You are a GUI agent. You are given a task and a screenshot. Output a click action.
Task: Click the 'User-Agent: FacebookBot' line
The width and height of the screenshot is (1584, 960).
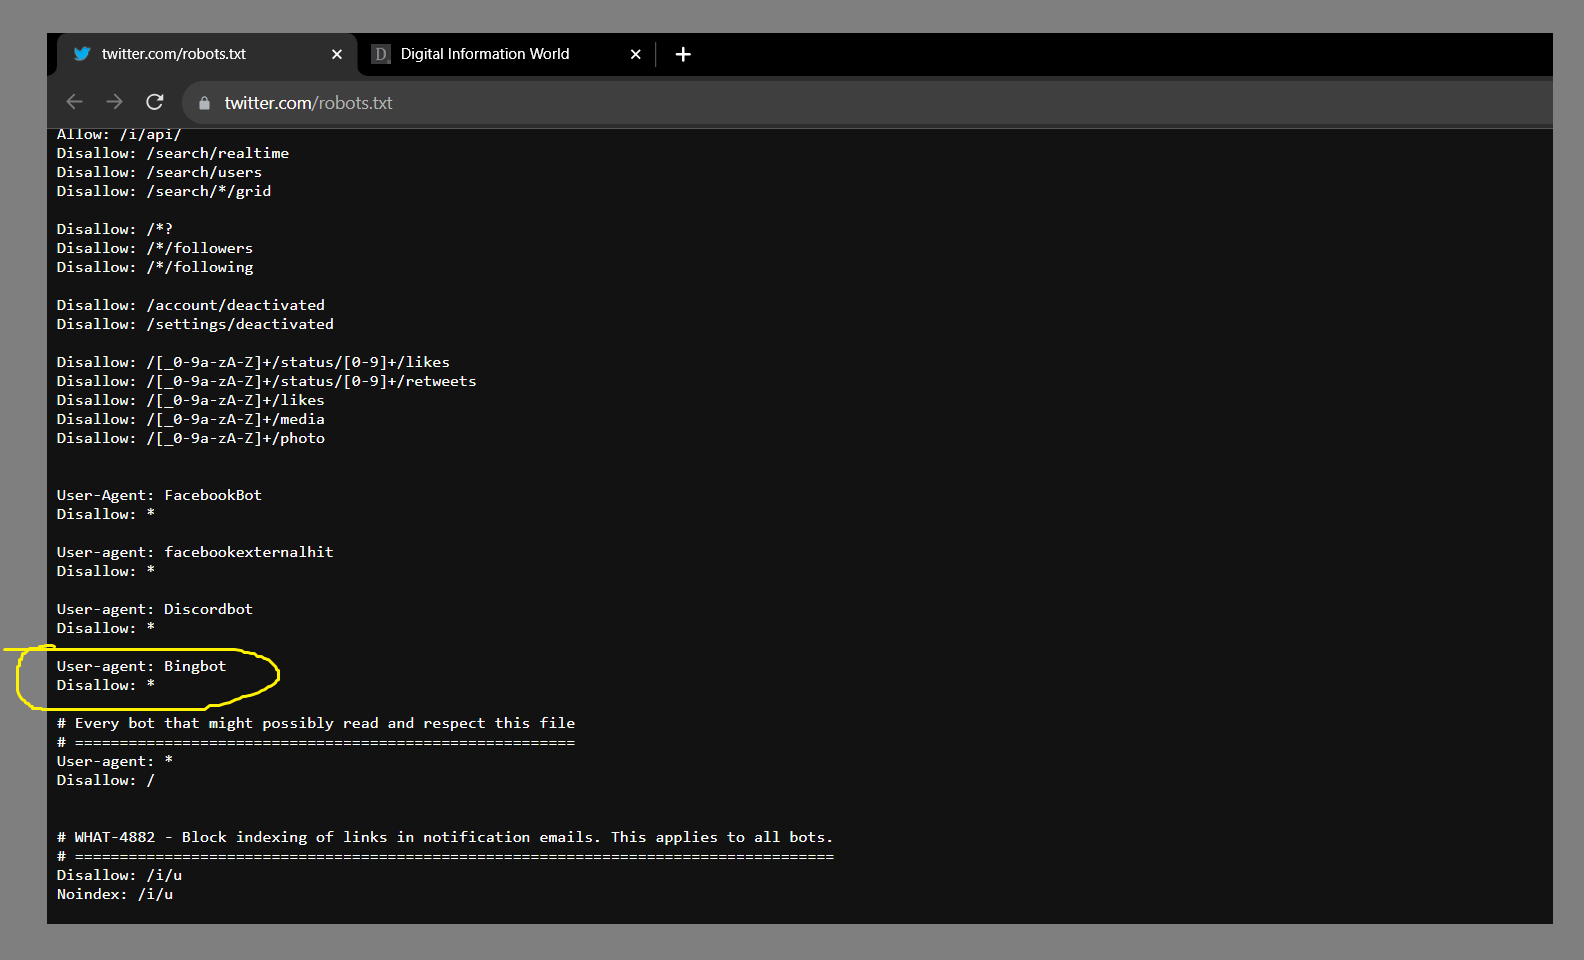(159, 495)
